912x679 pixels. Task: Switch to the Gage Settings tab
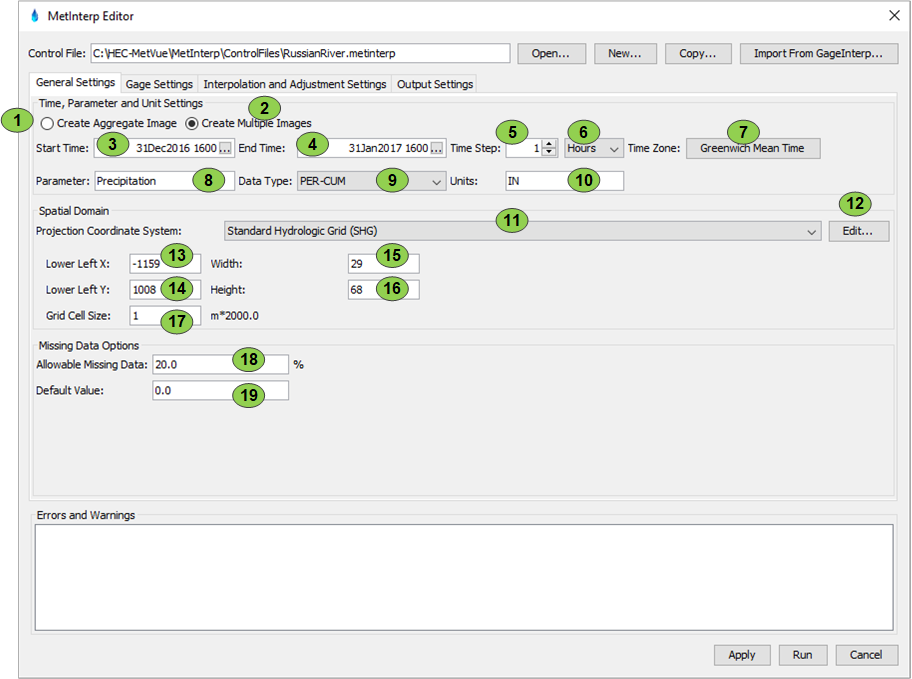pos(159,85)
